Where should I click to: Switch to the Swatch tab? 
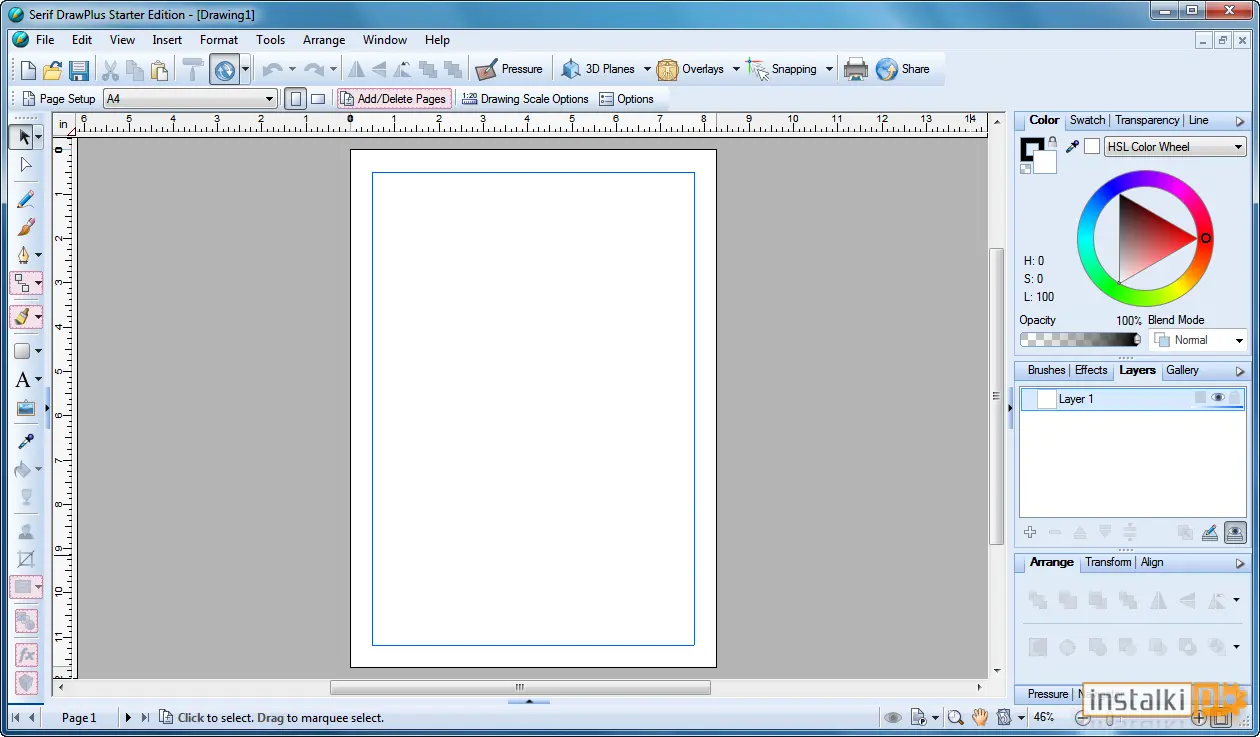[1087, 120]
